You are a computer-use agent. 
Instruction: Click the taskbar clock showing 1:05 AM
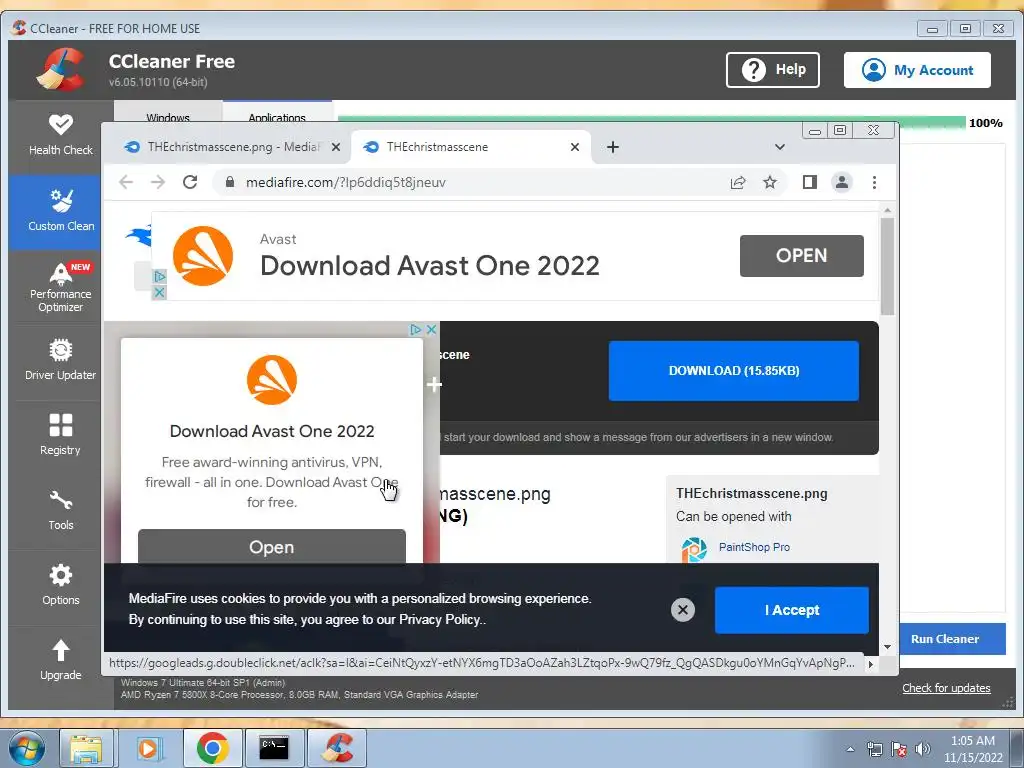[x=973, y=749]
